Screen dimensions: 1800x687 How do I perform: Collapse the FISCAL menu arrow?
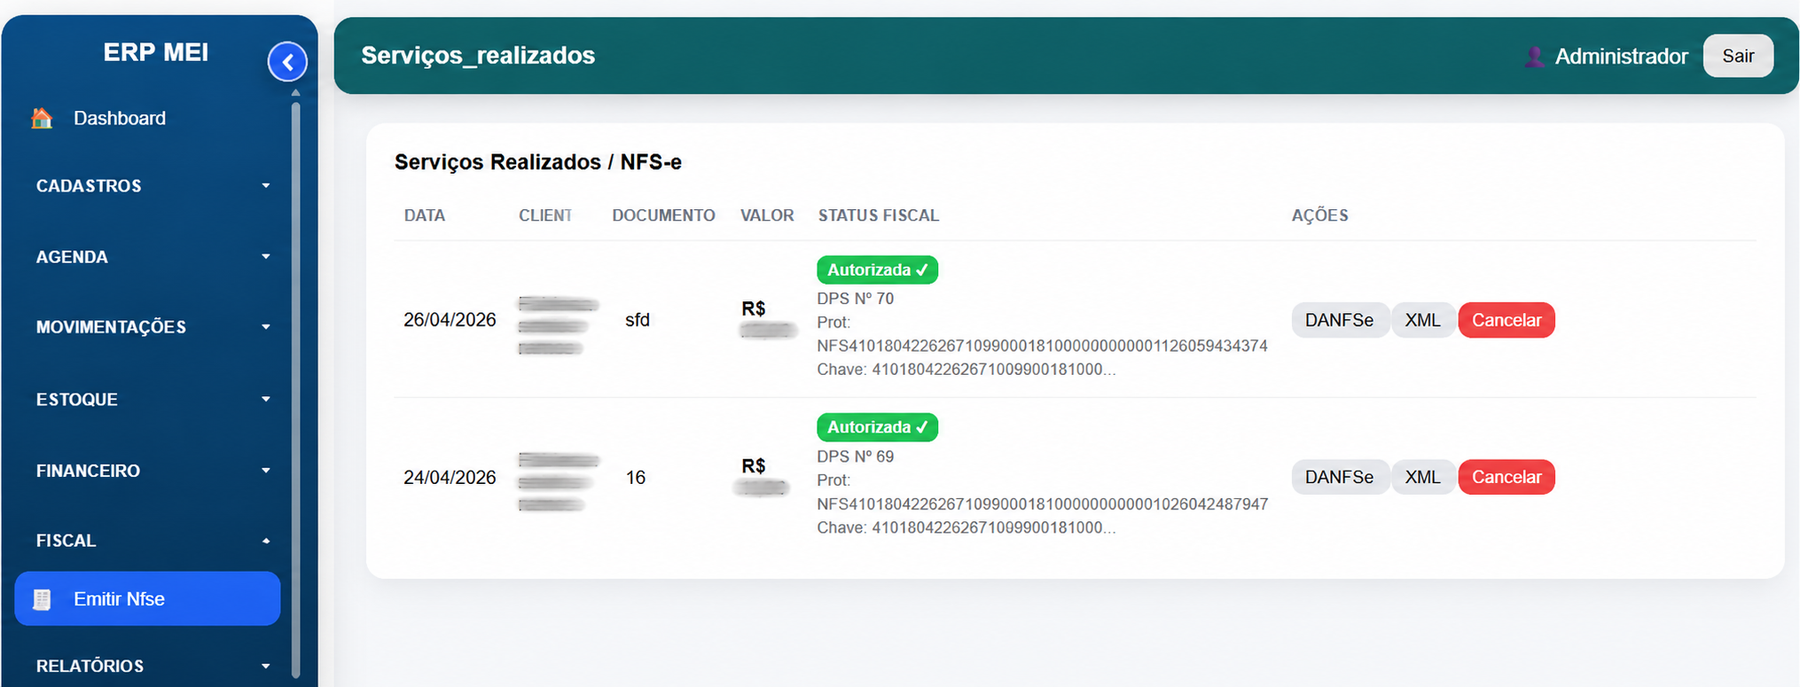tap(266, 541)
